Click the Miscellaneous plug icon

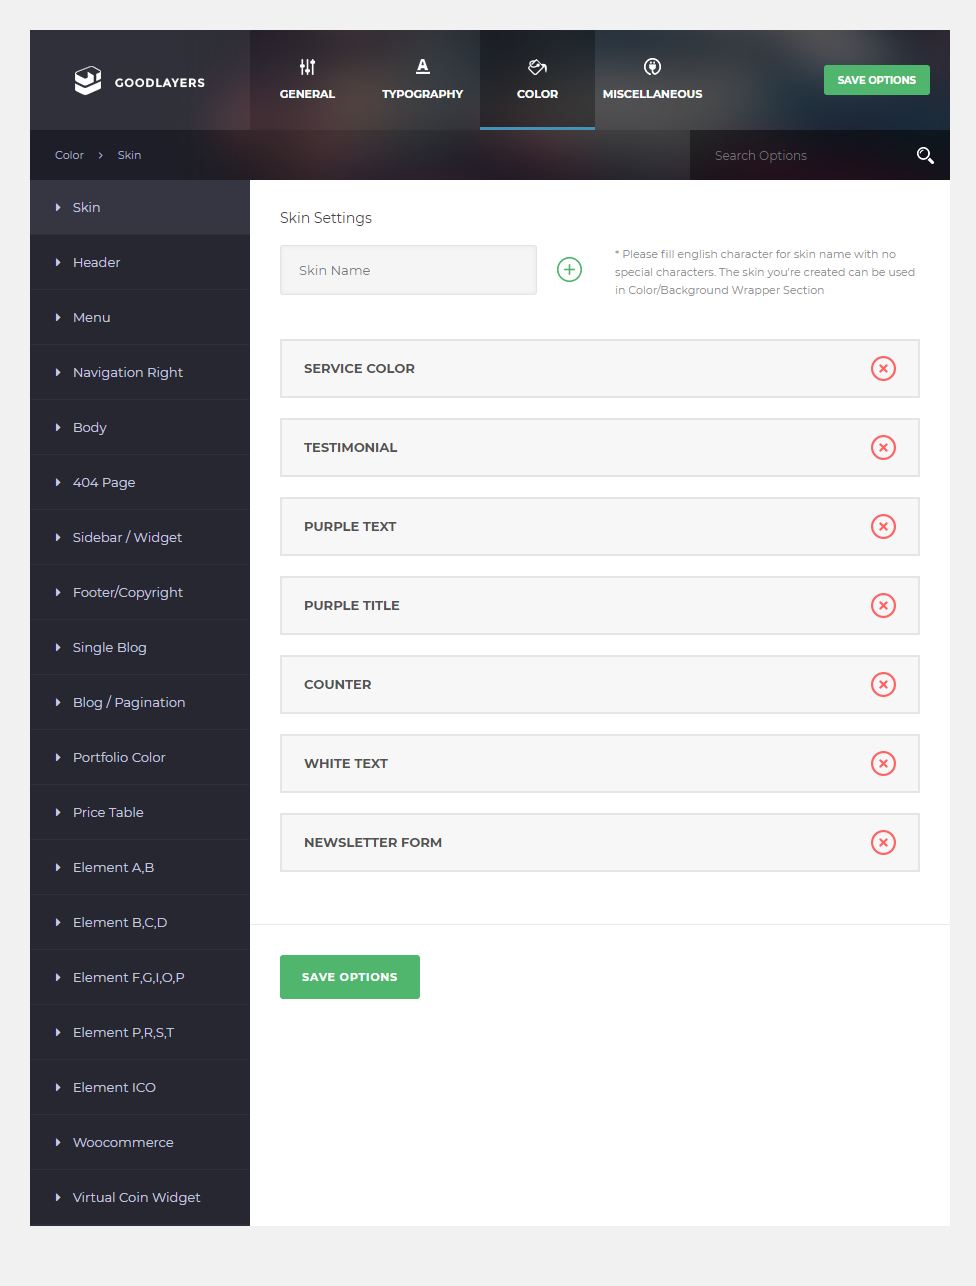(652, 67)
